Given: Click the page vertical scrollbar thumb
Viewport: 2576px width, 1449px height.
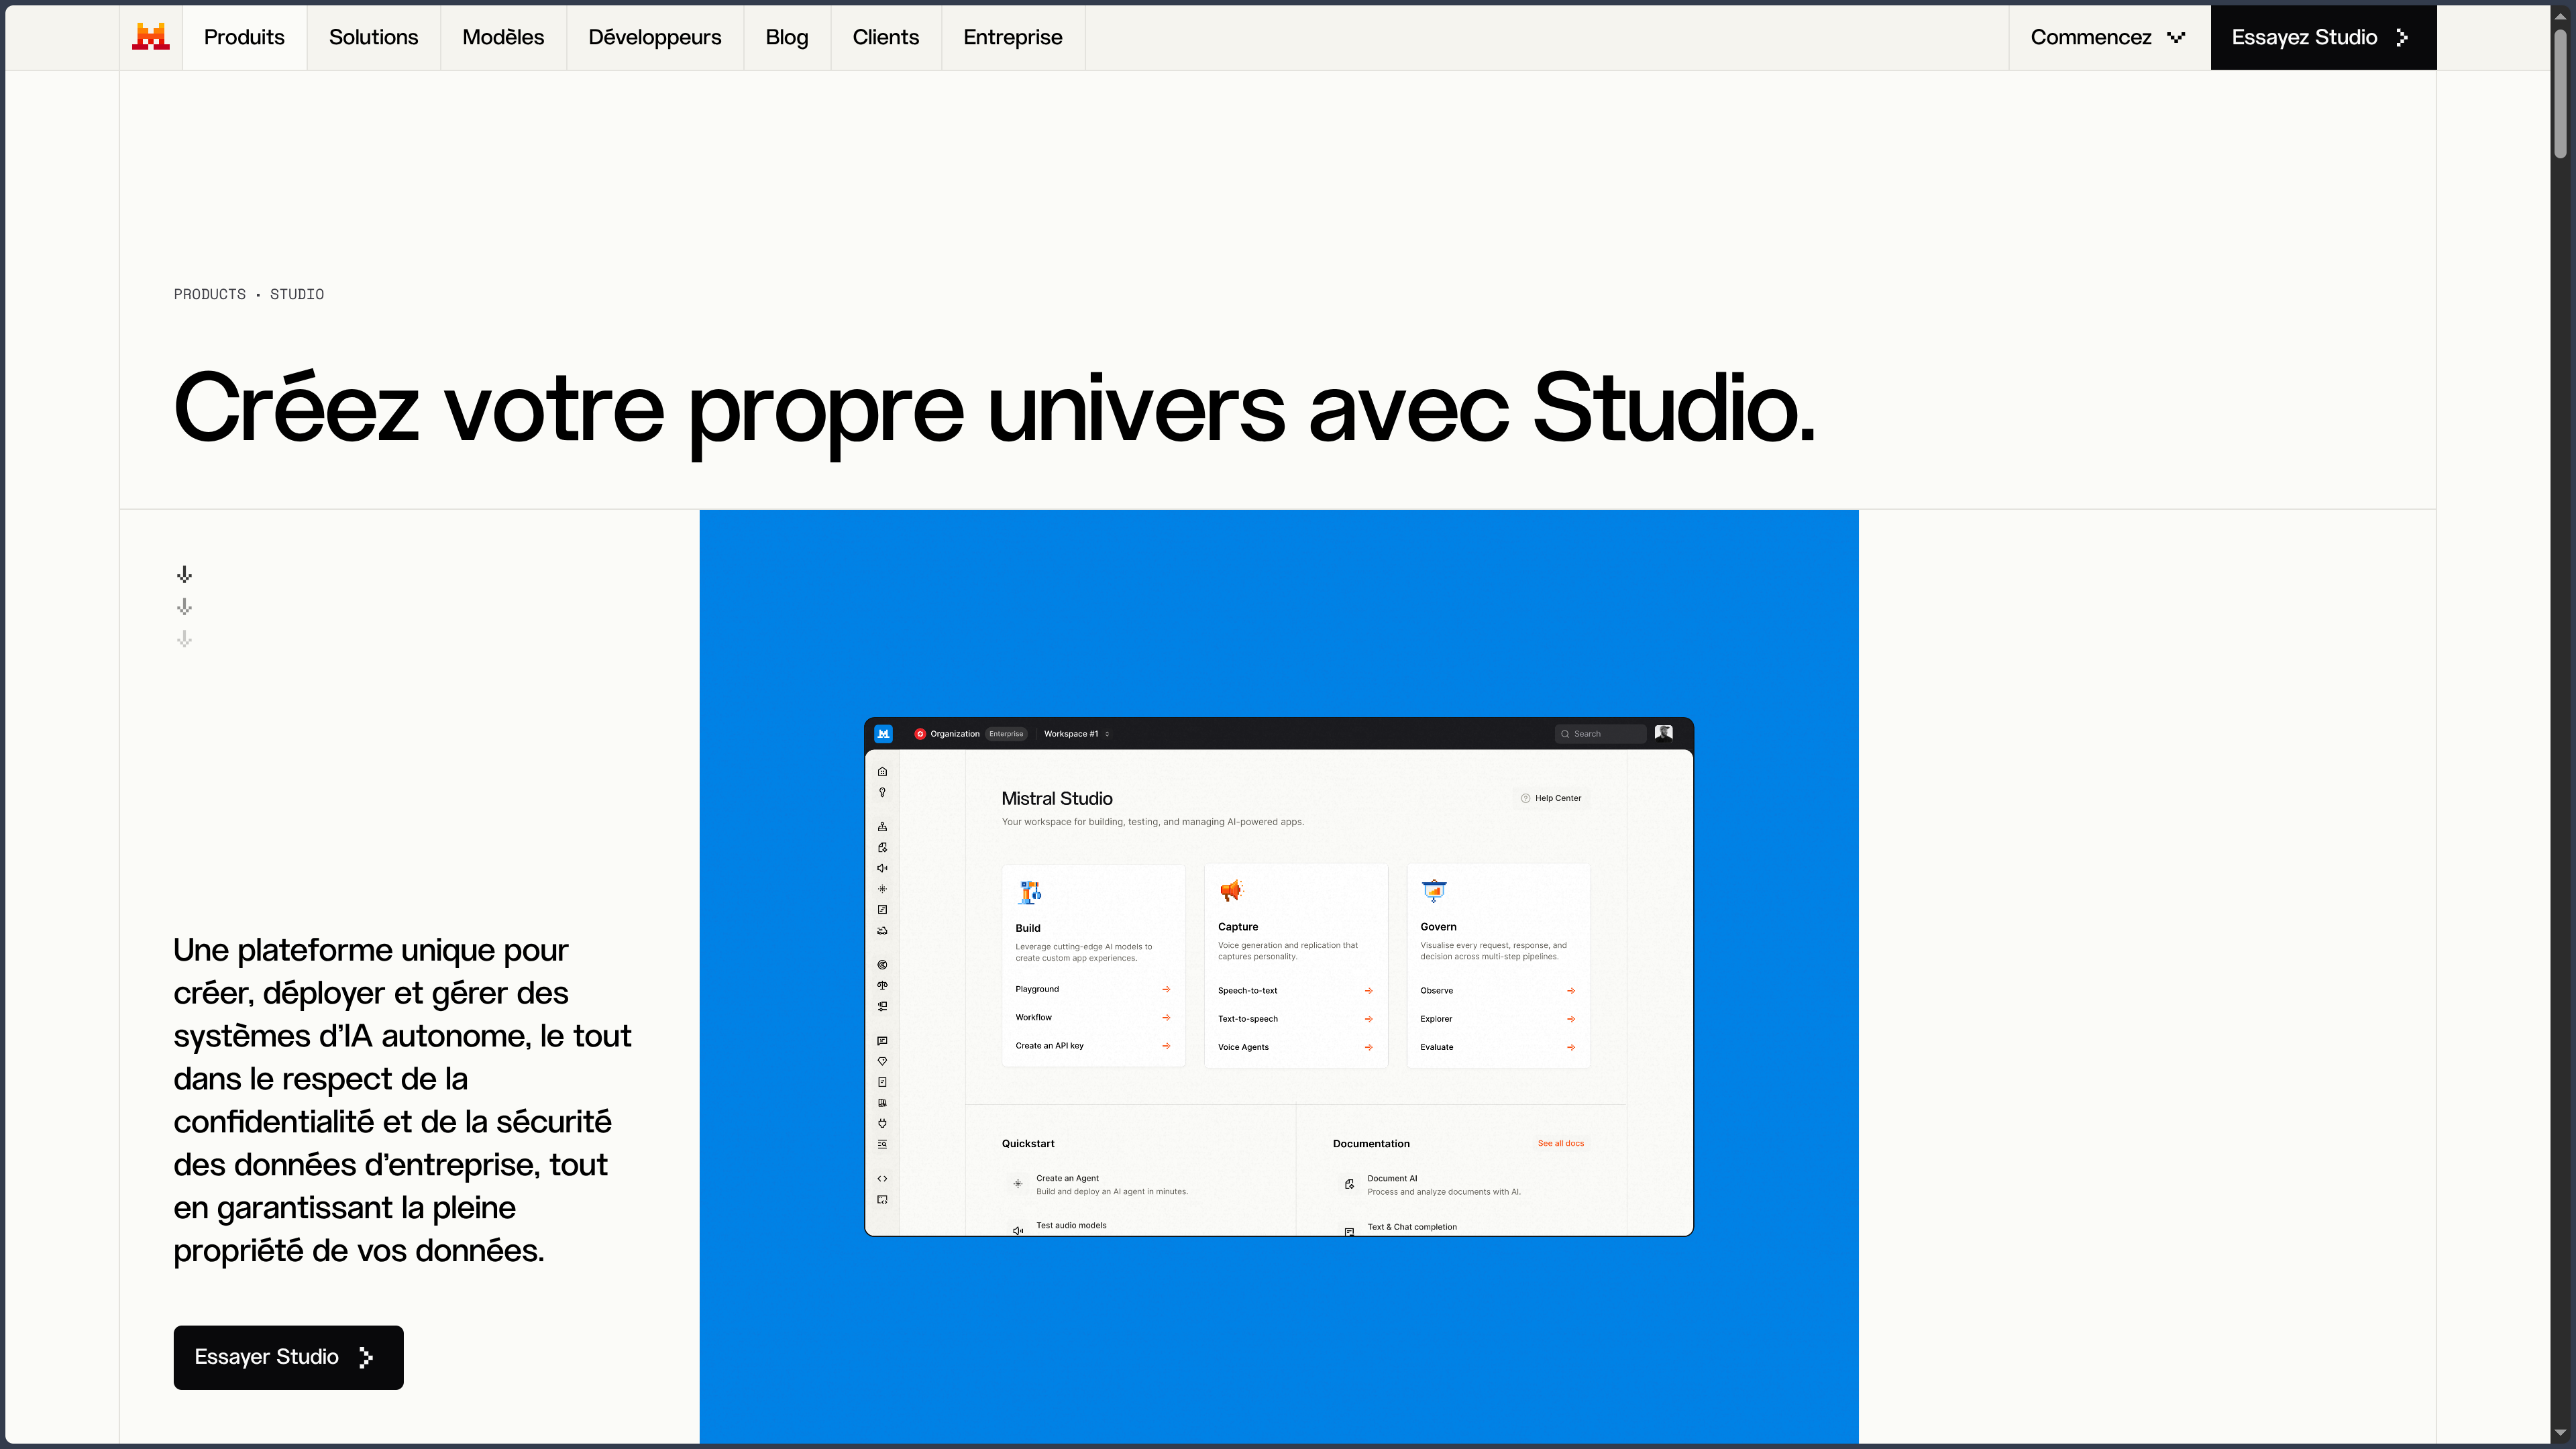Looking at the screenshot, I should [2560, 94].
